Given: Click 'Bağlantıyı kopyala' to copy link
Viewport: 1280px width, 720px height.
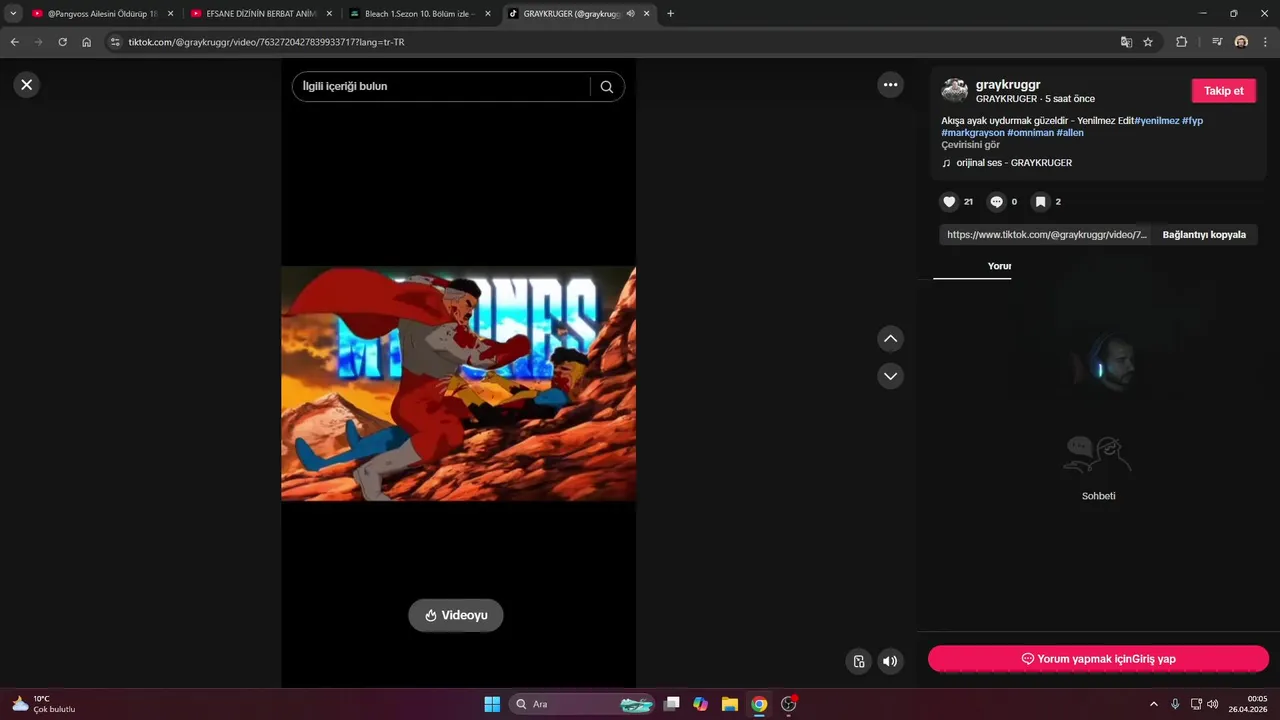Looking at the screenshot, I should 1204,235.
